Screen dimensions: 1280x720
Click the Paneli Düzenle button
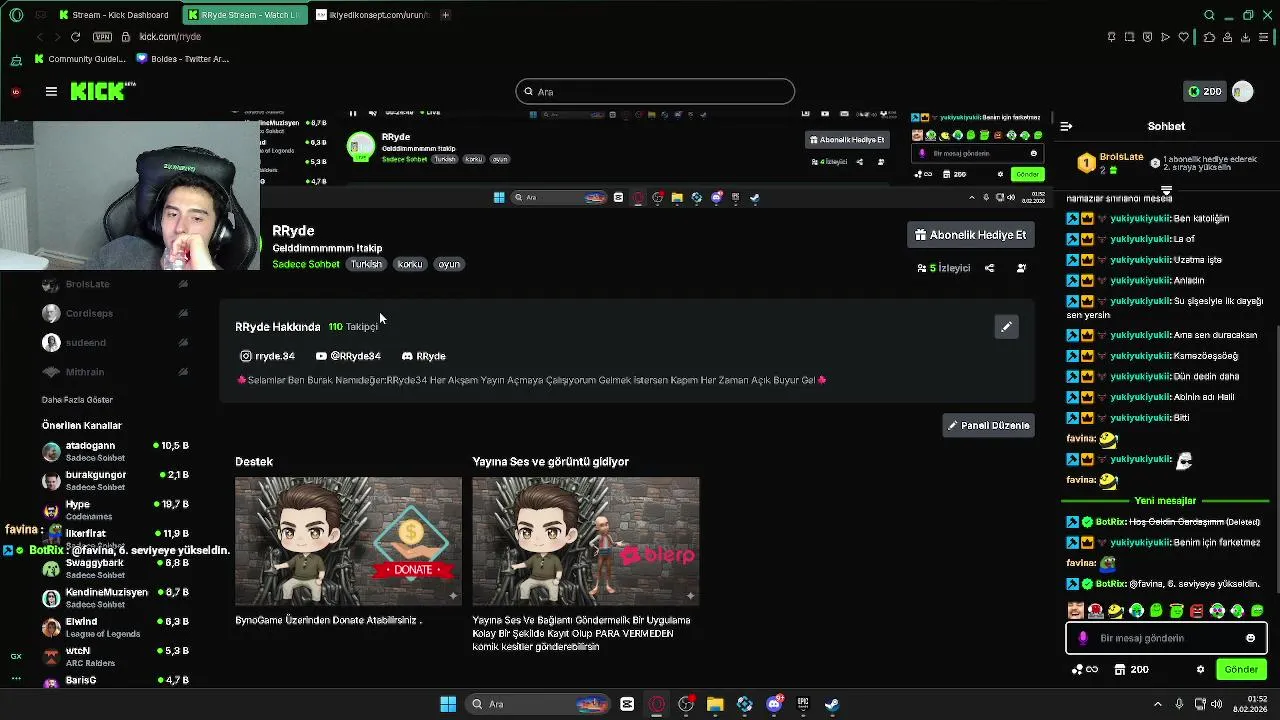(x=988, y=425)
